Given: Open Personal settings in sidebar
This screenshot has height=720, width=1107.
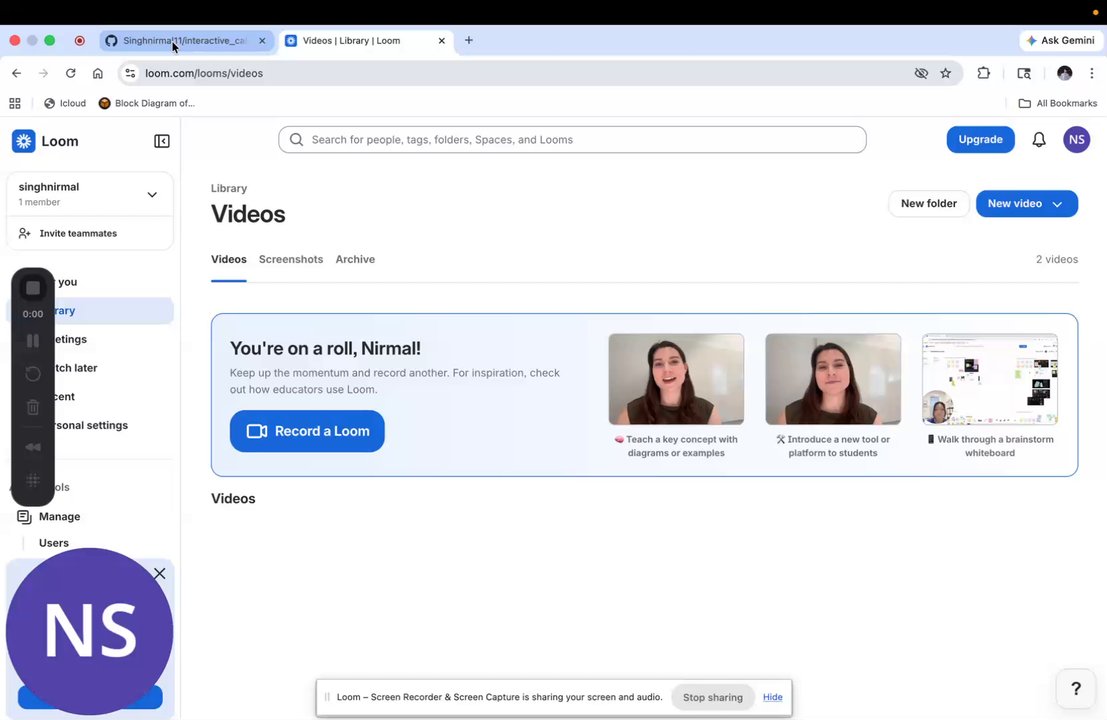Looking at the screenshot, I should [x=91, y=425].
